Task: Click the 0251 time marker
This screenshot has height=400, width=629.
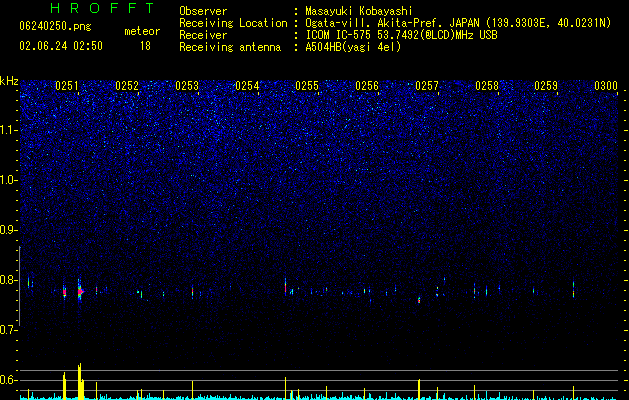Action: 67,86
